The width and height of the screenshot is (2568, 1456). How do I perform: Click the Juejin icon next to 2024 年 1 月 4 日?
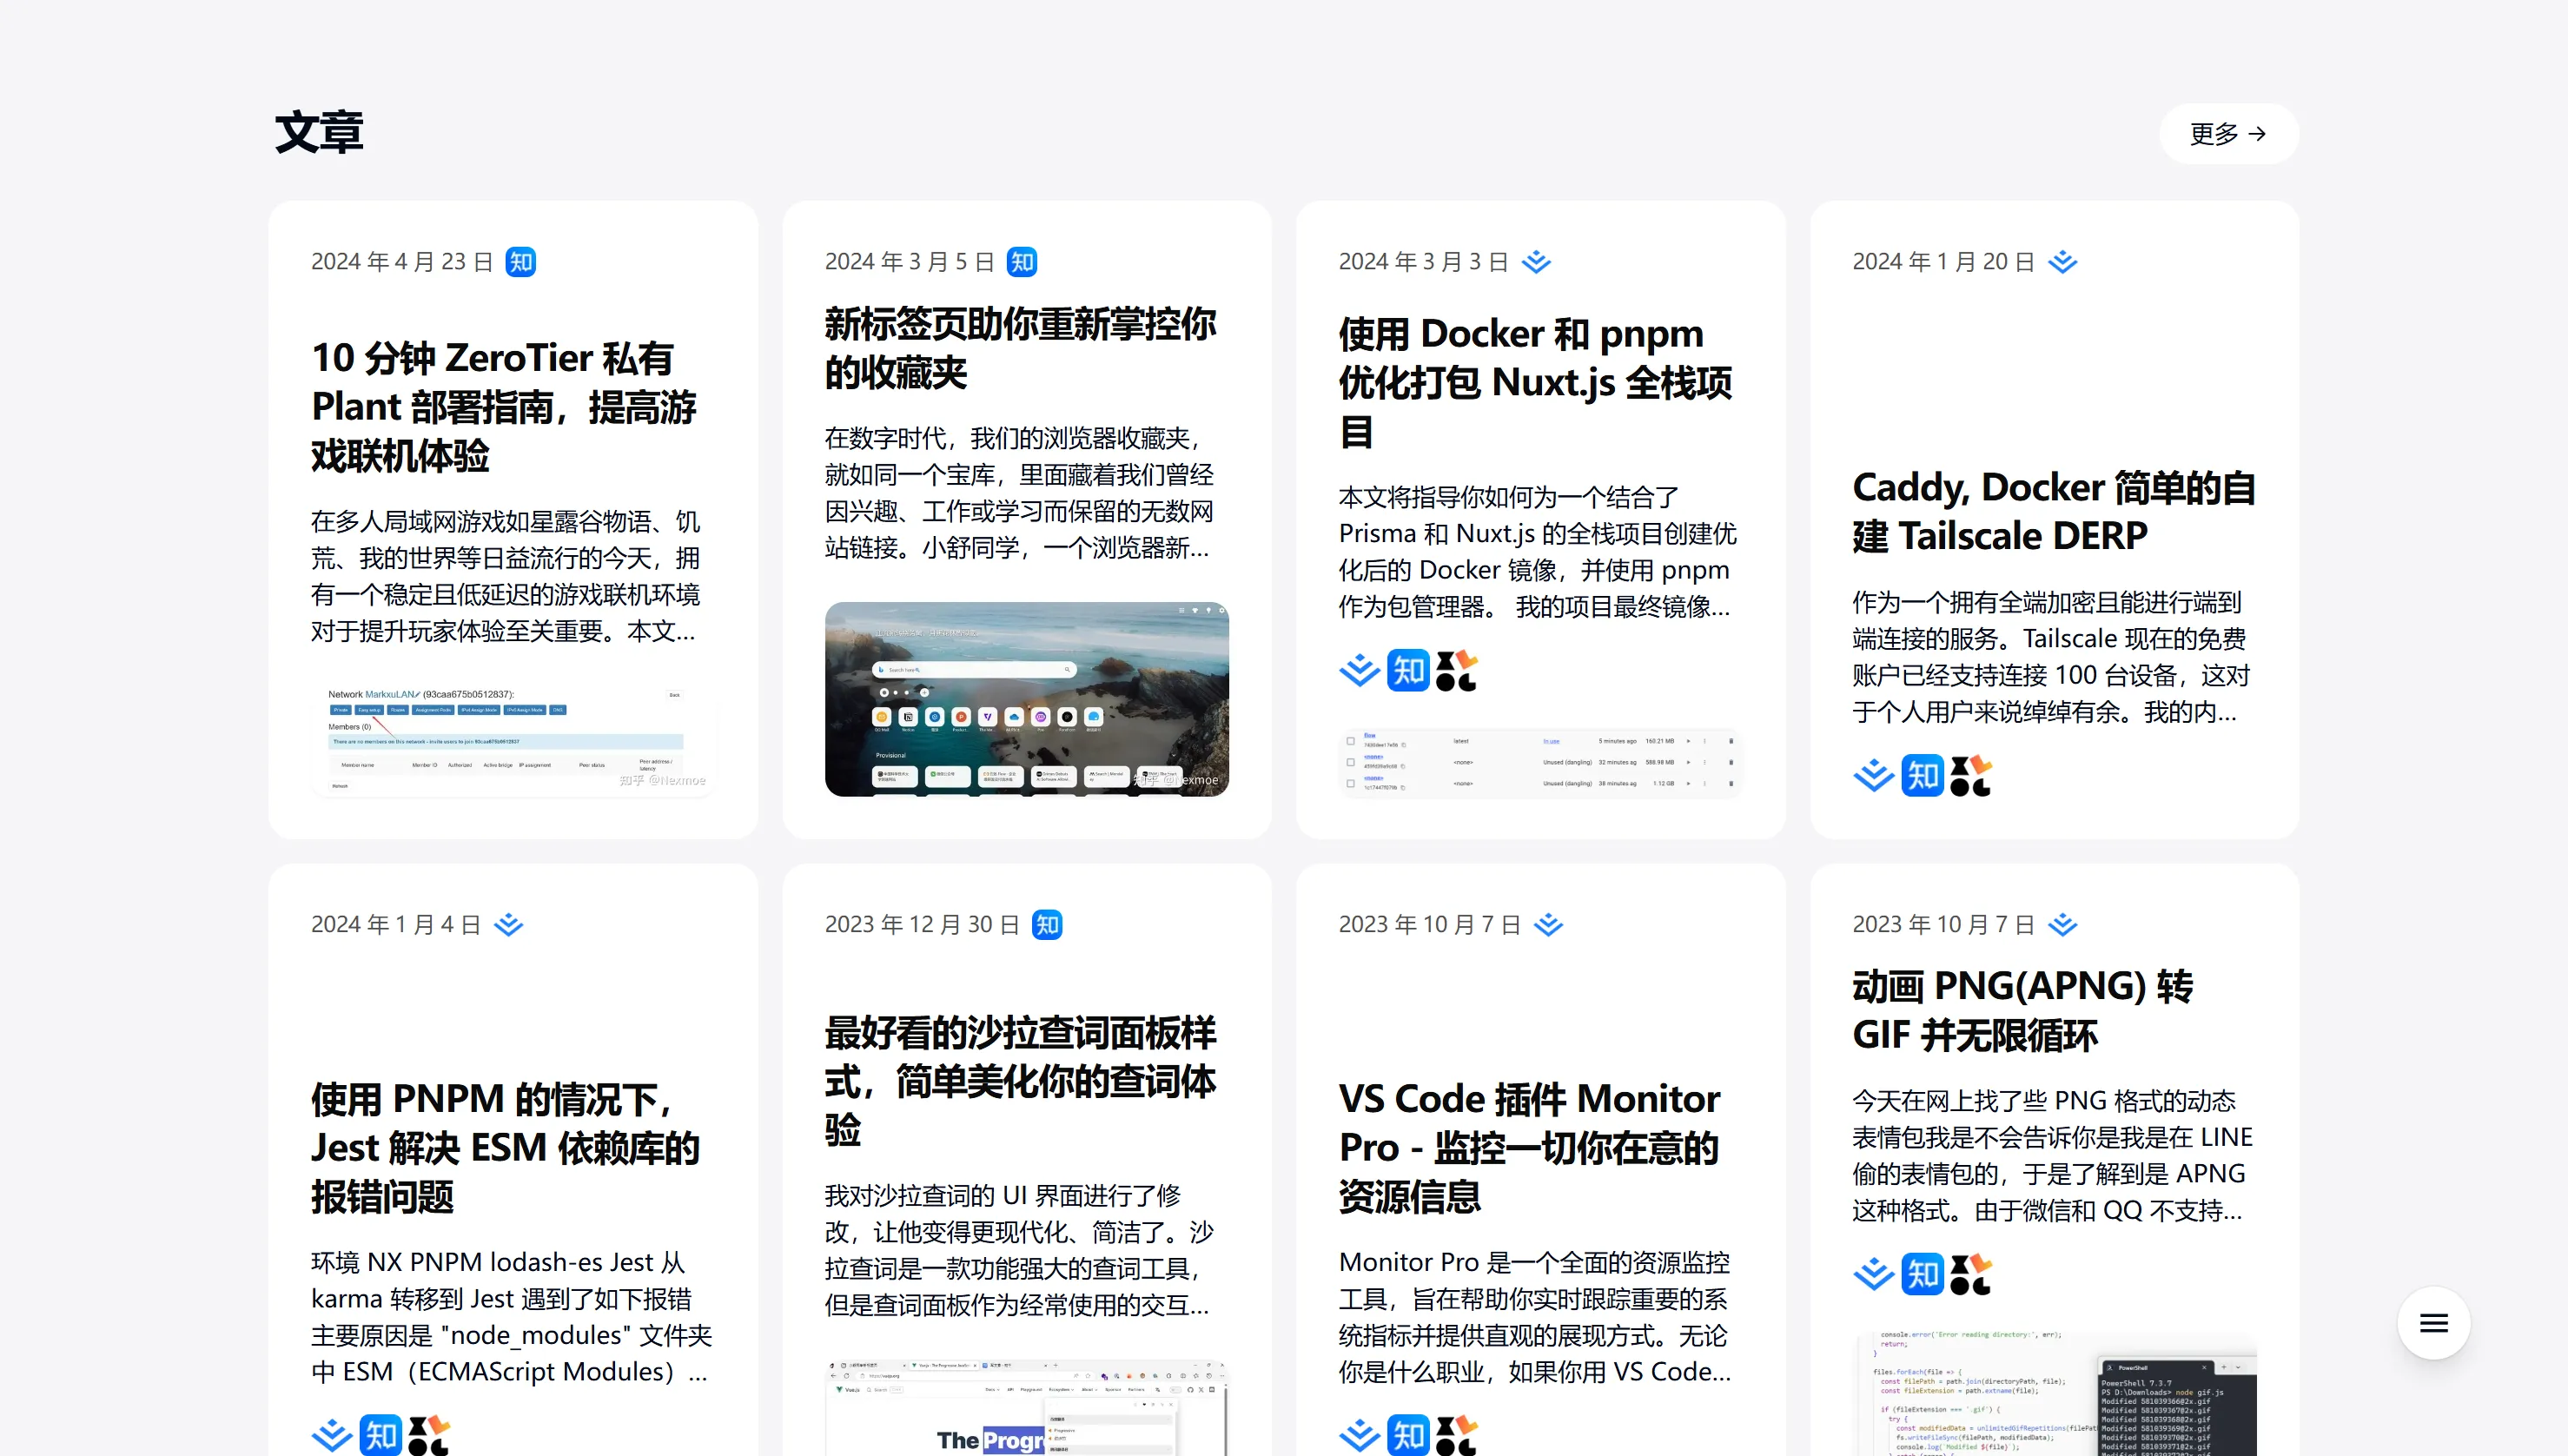pyautogui.click(x=509, y=924)
